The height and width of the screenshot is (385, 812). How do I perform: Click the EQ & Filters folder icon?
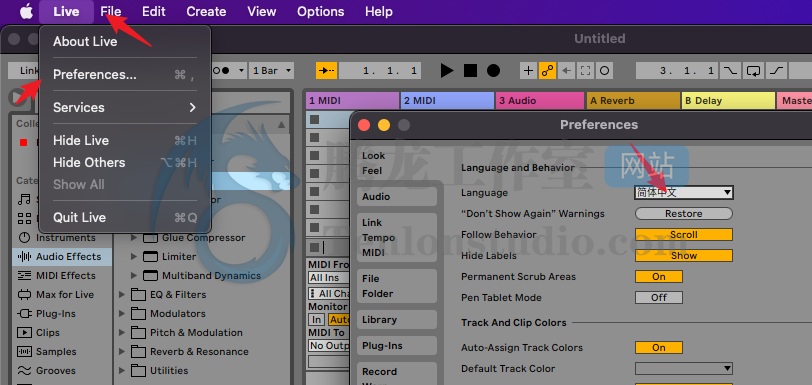[138, 295]
